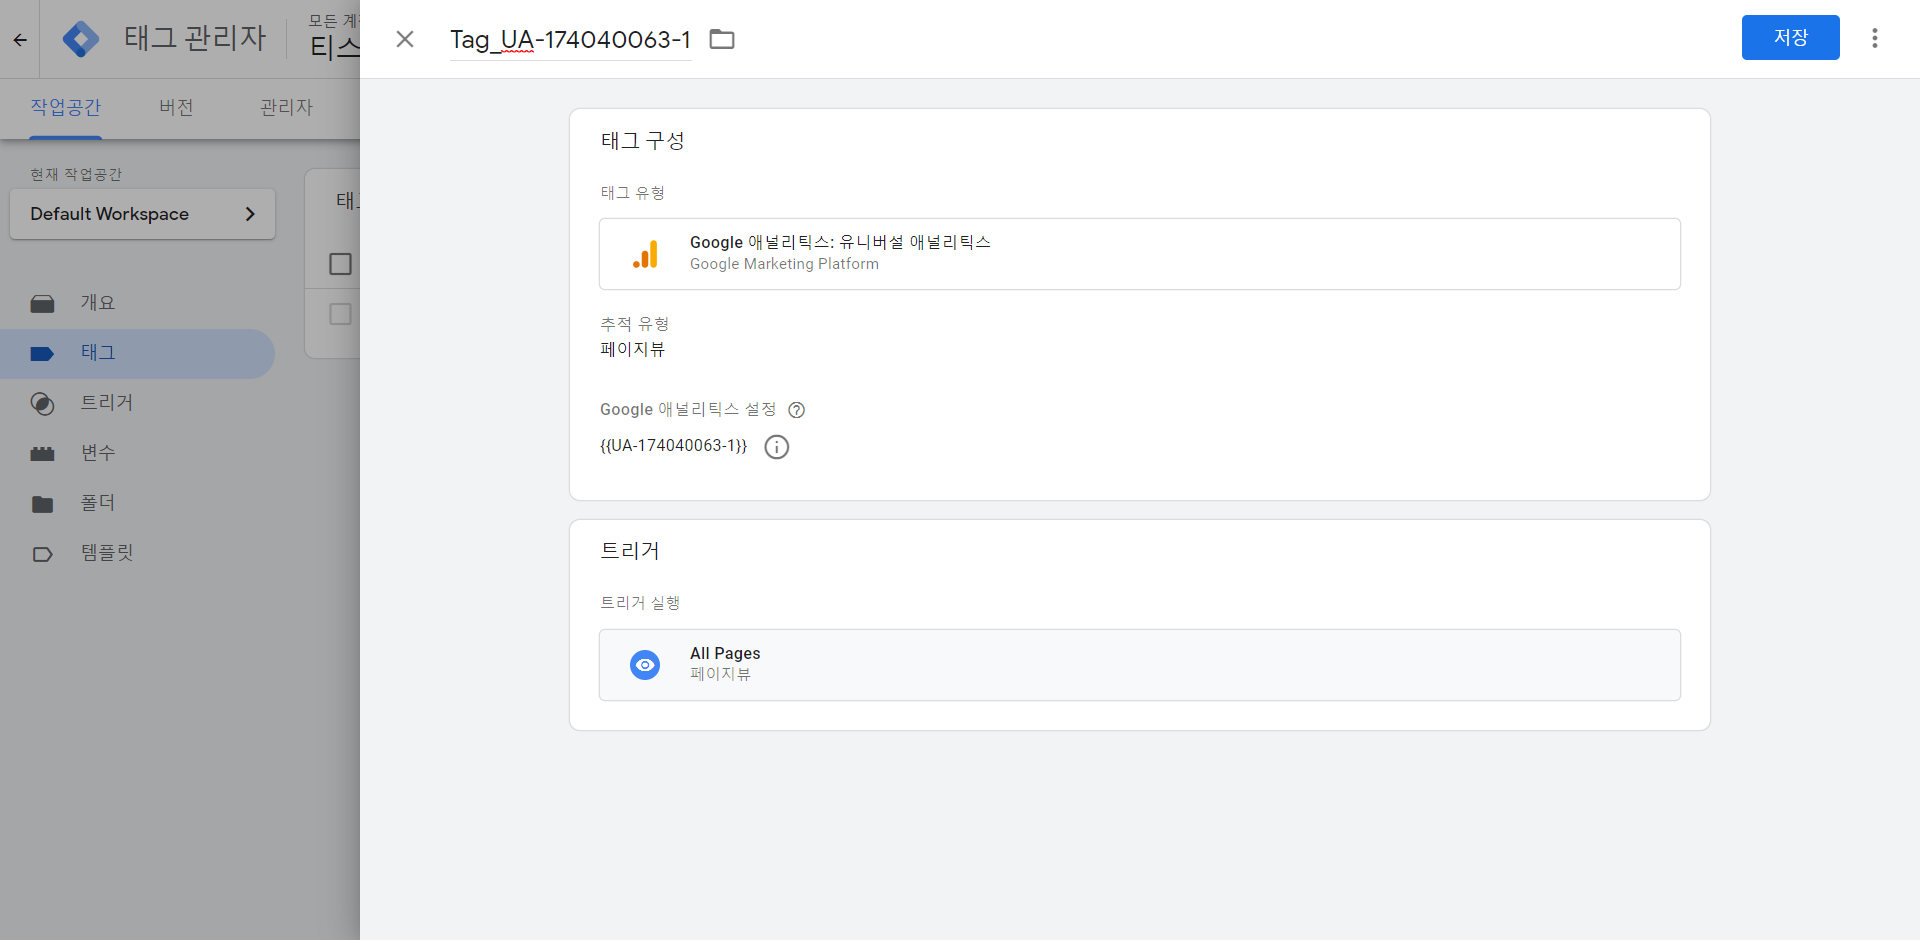This screenshot has width=1920, height=940.
Task: Click the Google Analytics tag type icon
Action: pos(646,254)
